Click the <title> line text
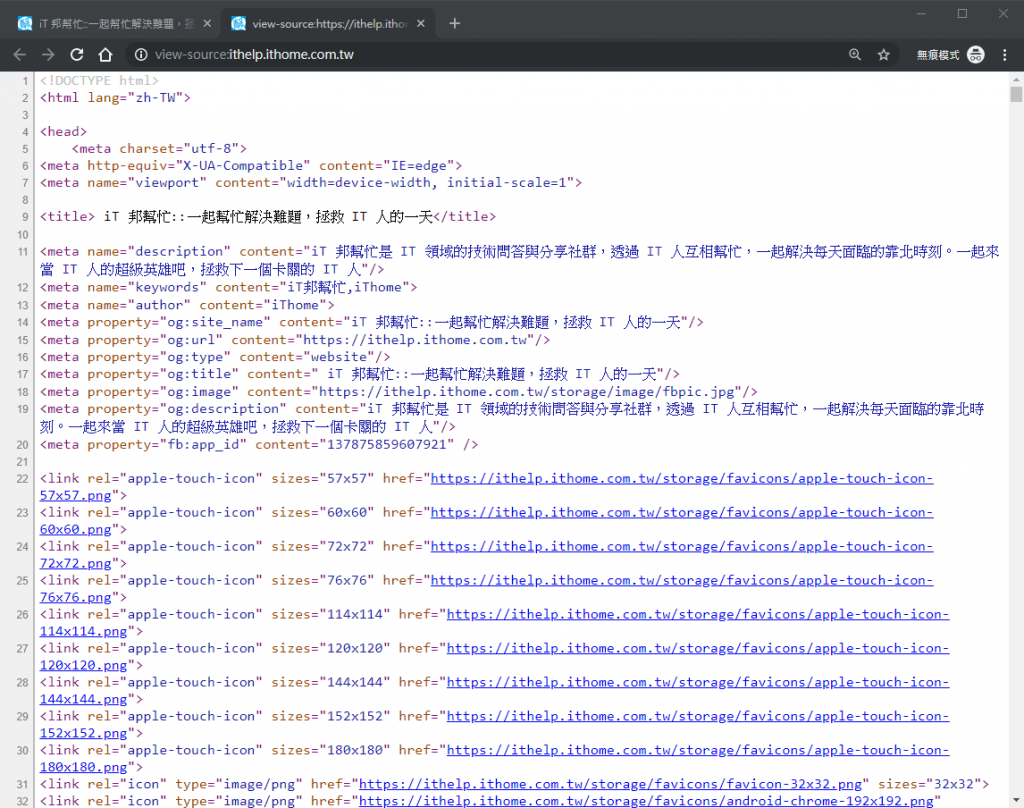This screenshot has width=1024, height=808. pos(268,217)
